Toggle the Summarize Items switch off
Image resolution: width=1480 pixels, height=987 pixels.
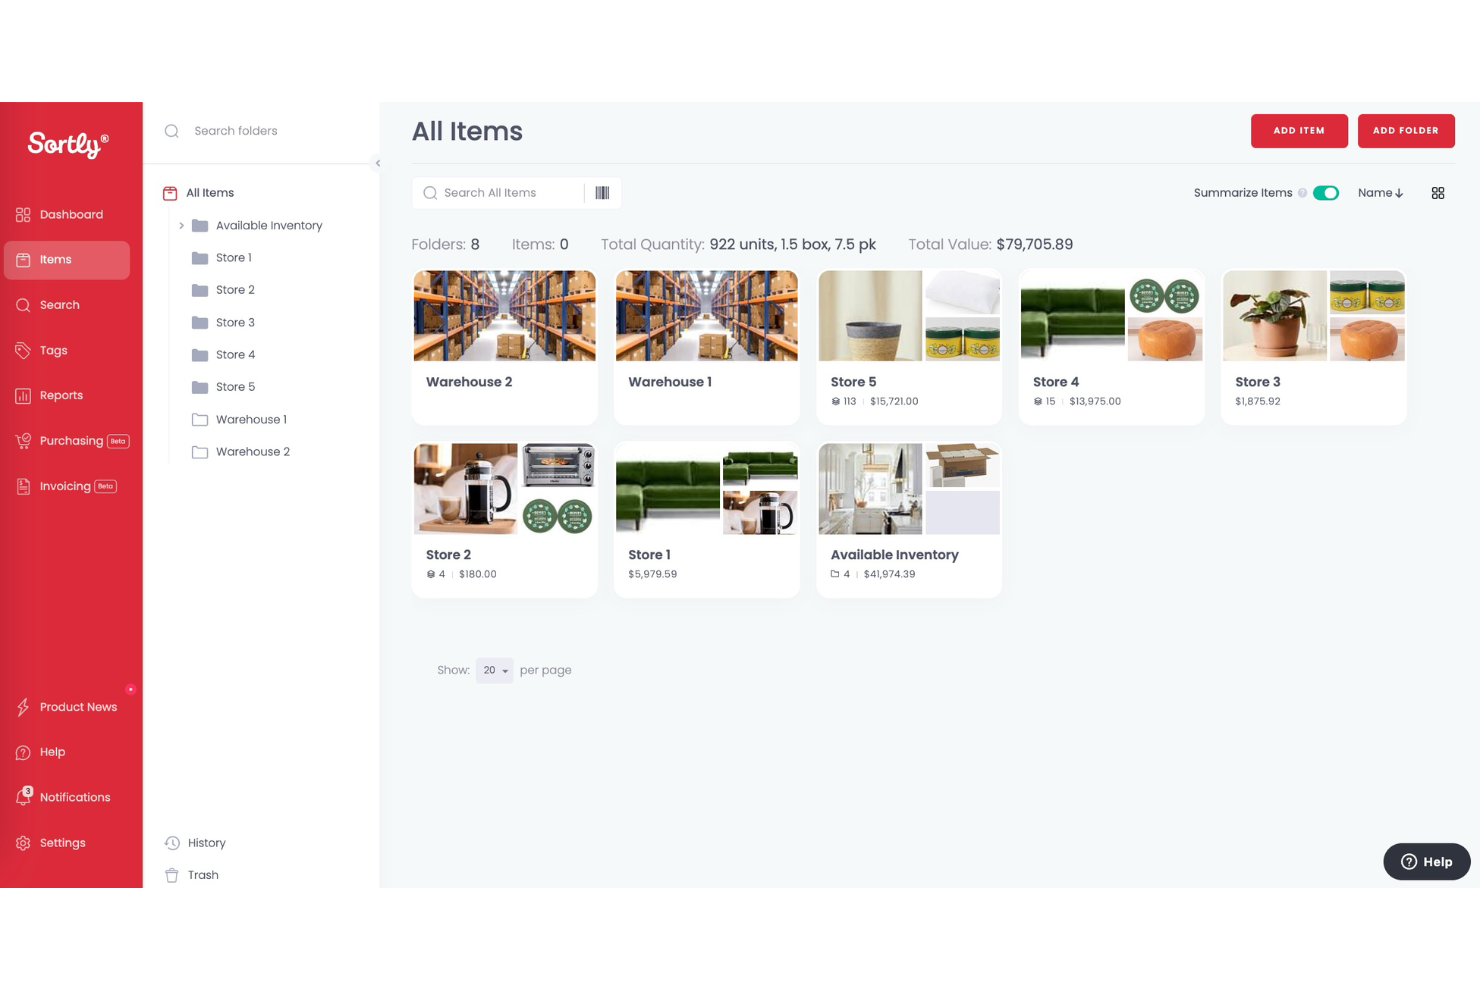(x=1326, y=192)
